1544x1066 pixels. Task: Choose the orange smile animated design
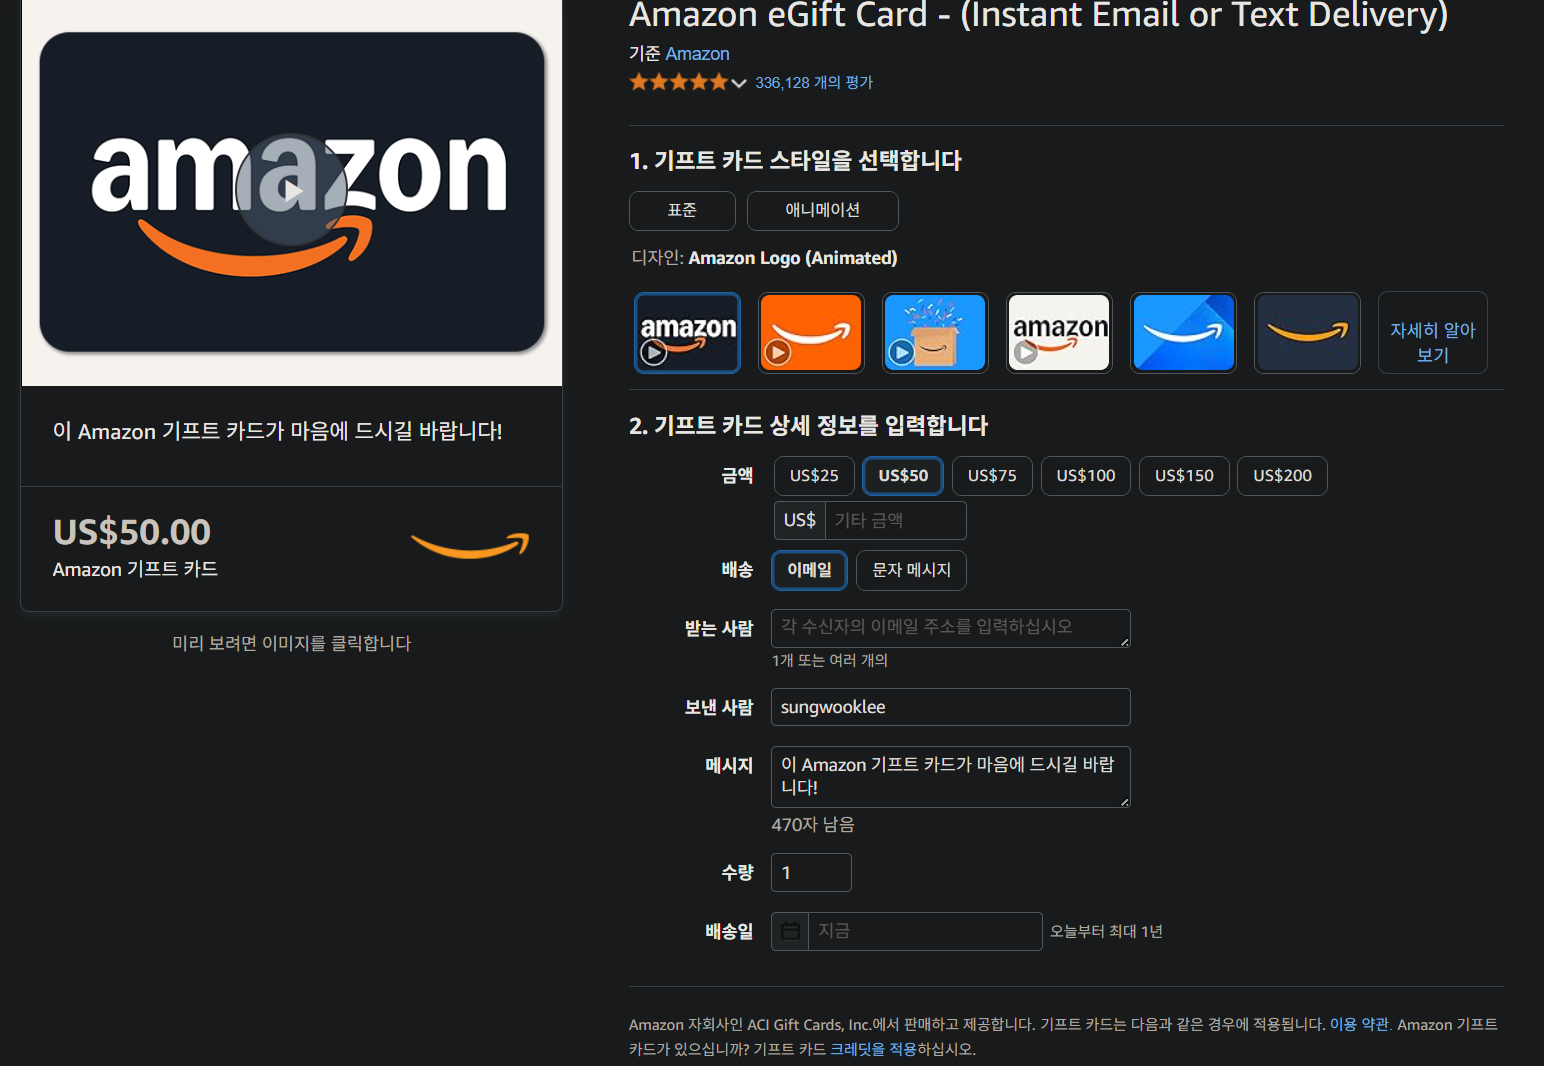coord(811,332)
